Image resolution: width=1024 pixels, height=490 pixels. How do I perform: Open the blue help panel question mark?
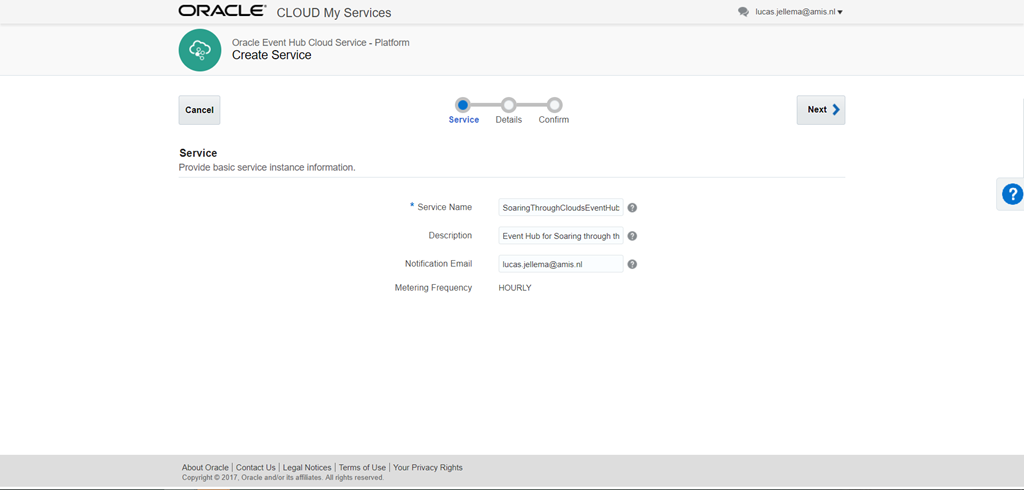click(x=1012, y=194)
